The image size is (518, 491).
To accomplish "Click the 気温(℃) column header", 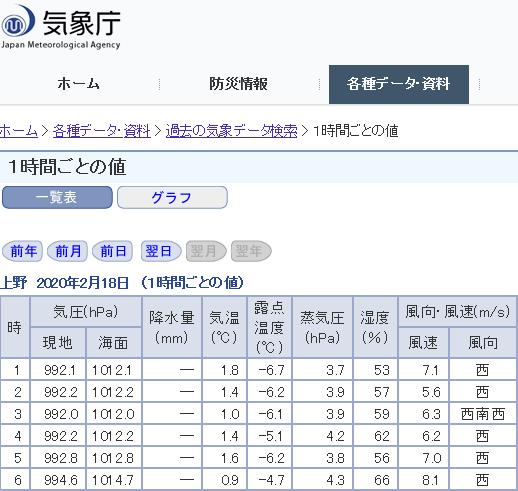I will click(225, 327).
